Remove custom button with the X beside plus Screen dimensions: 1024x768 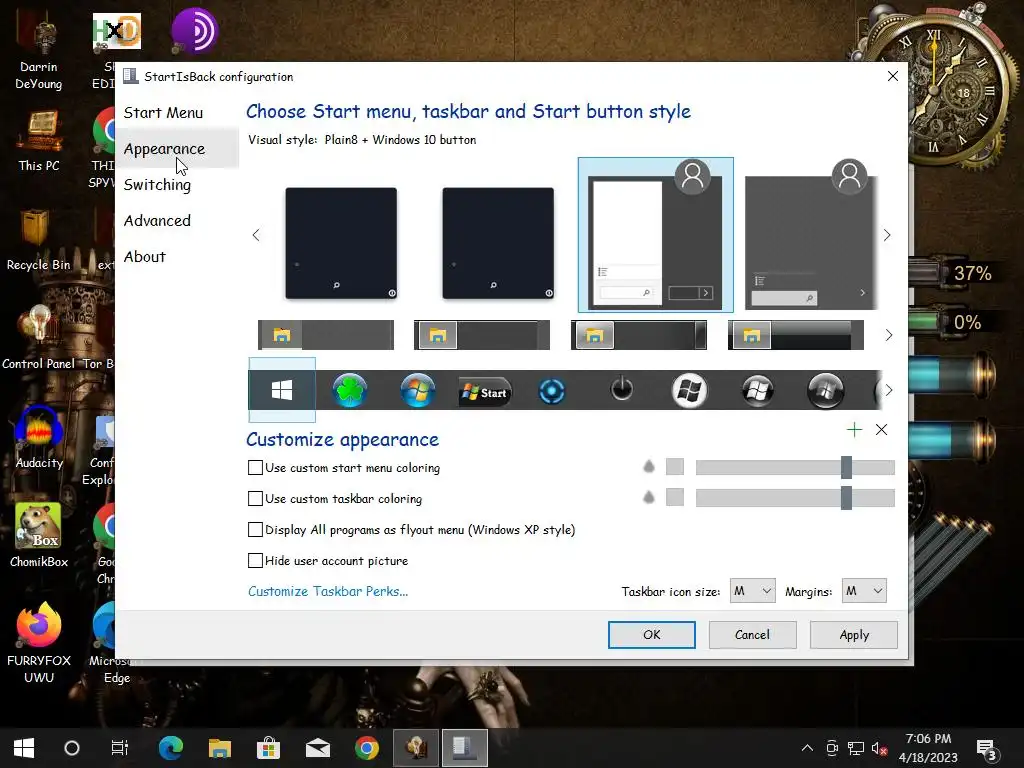click(882, 429)
